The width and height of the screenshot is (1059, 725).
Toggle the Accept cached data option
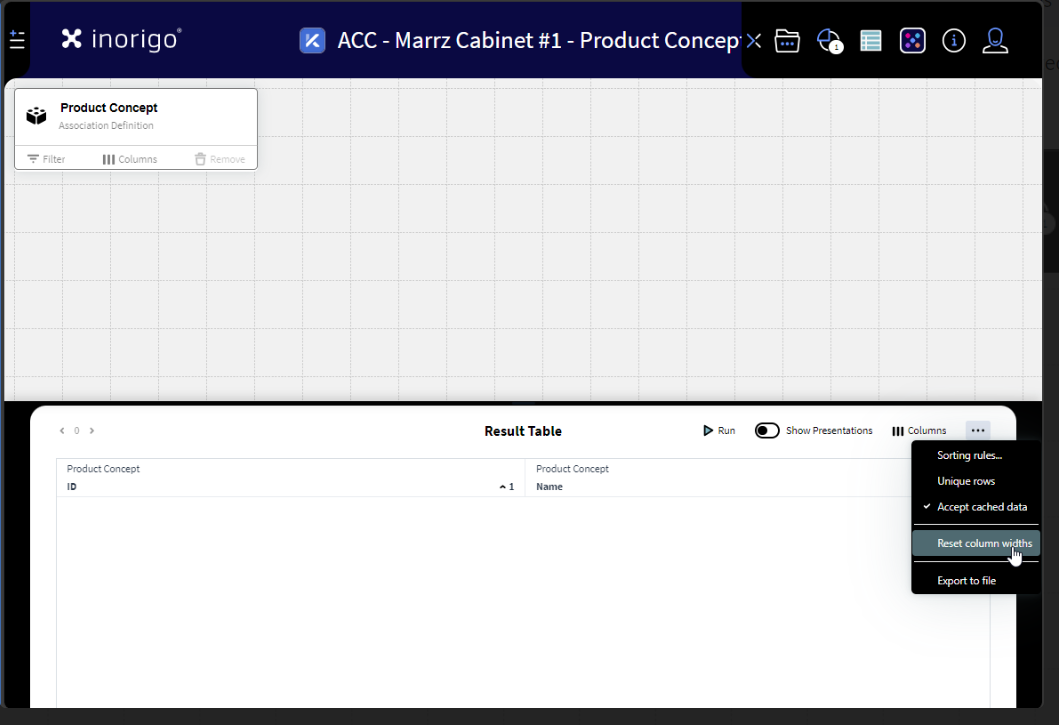(x=981, y=507)
